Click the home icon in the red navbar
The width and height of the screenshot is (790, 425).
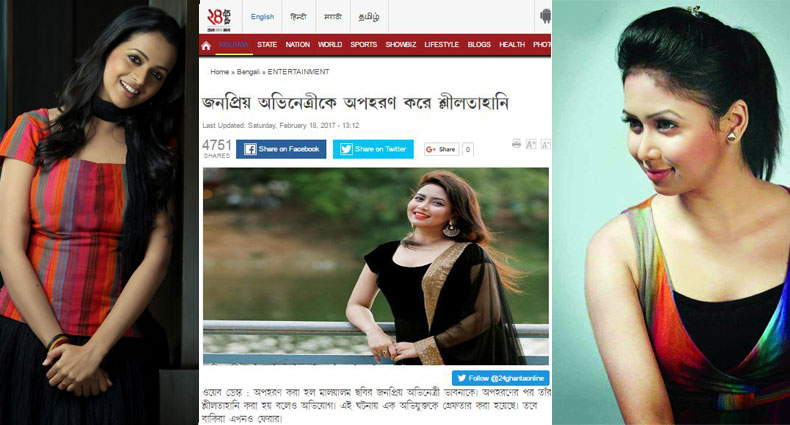tap(206, 46)
